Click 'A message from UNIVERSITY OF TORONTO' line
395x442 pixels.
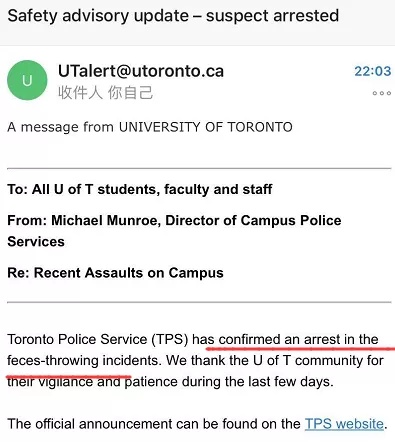coord(150,127)
